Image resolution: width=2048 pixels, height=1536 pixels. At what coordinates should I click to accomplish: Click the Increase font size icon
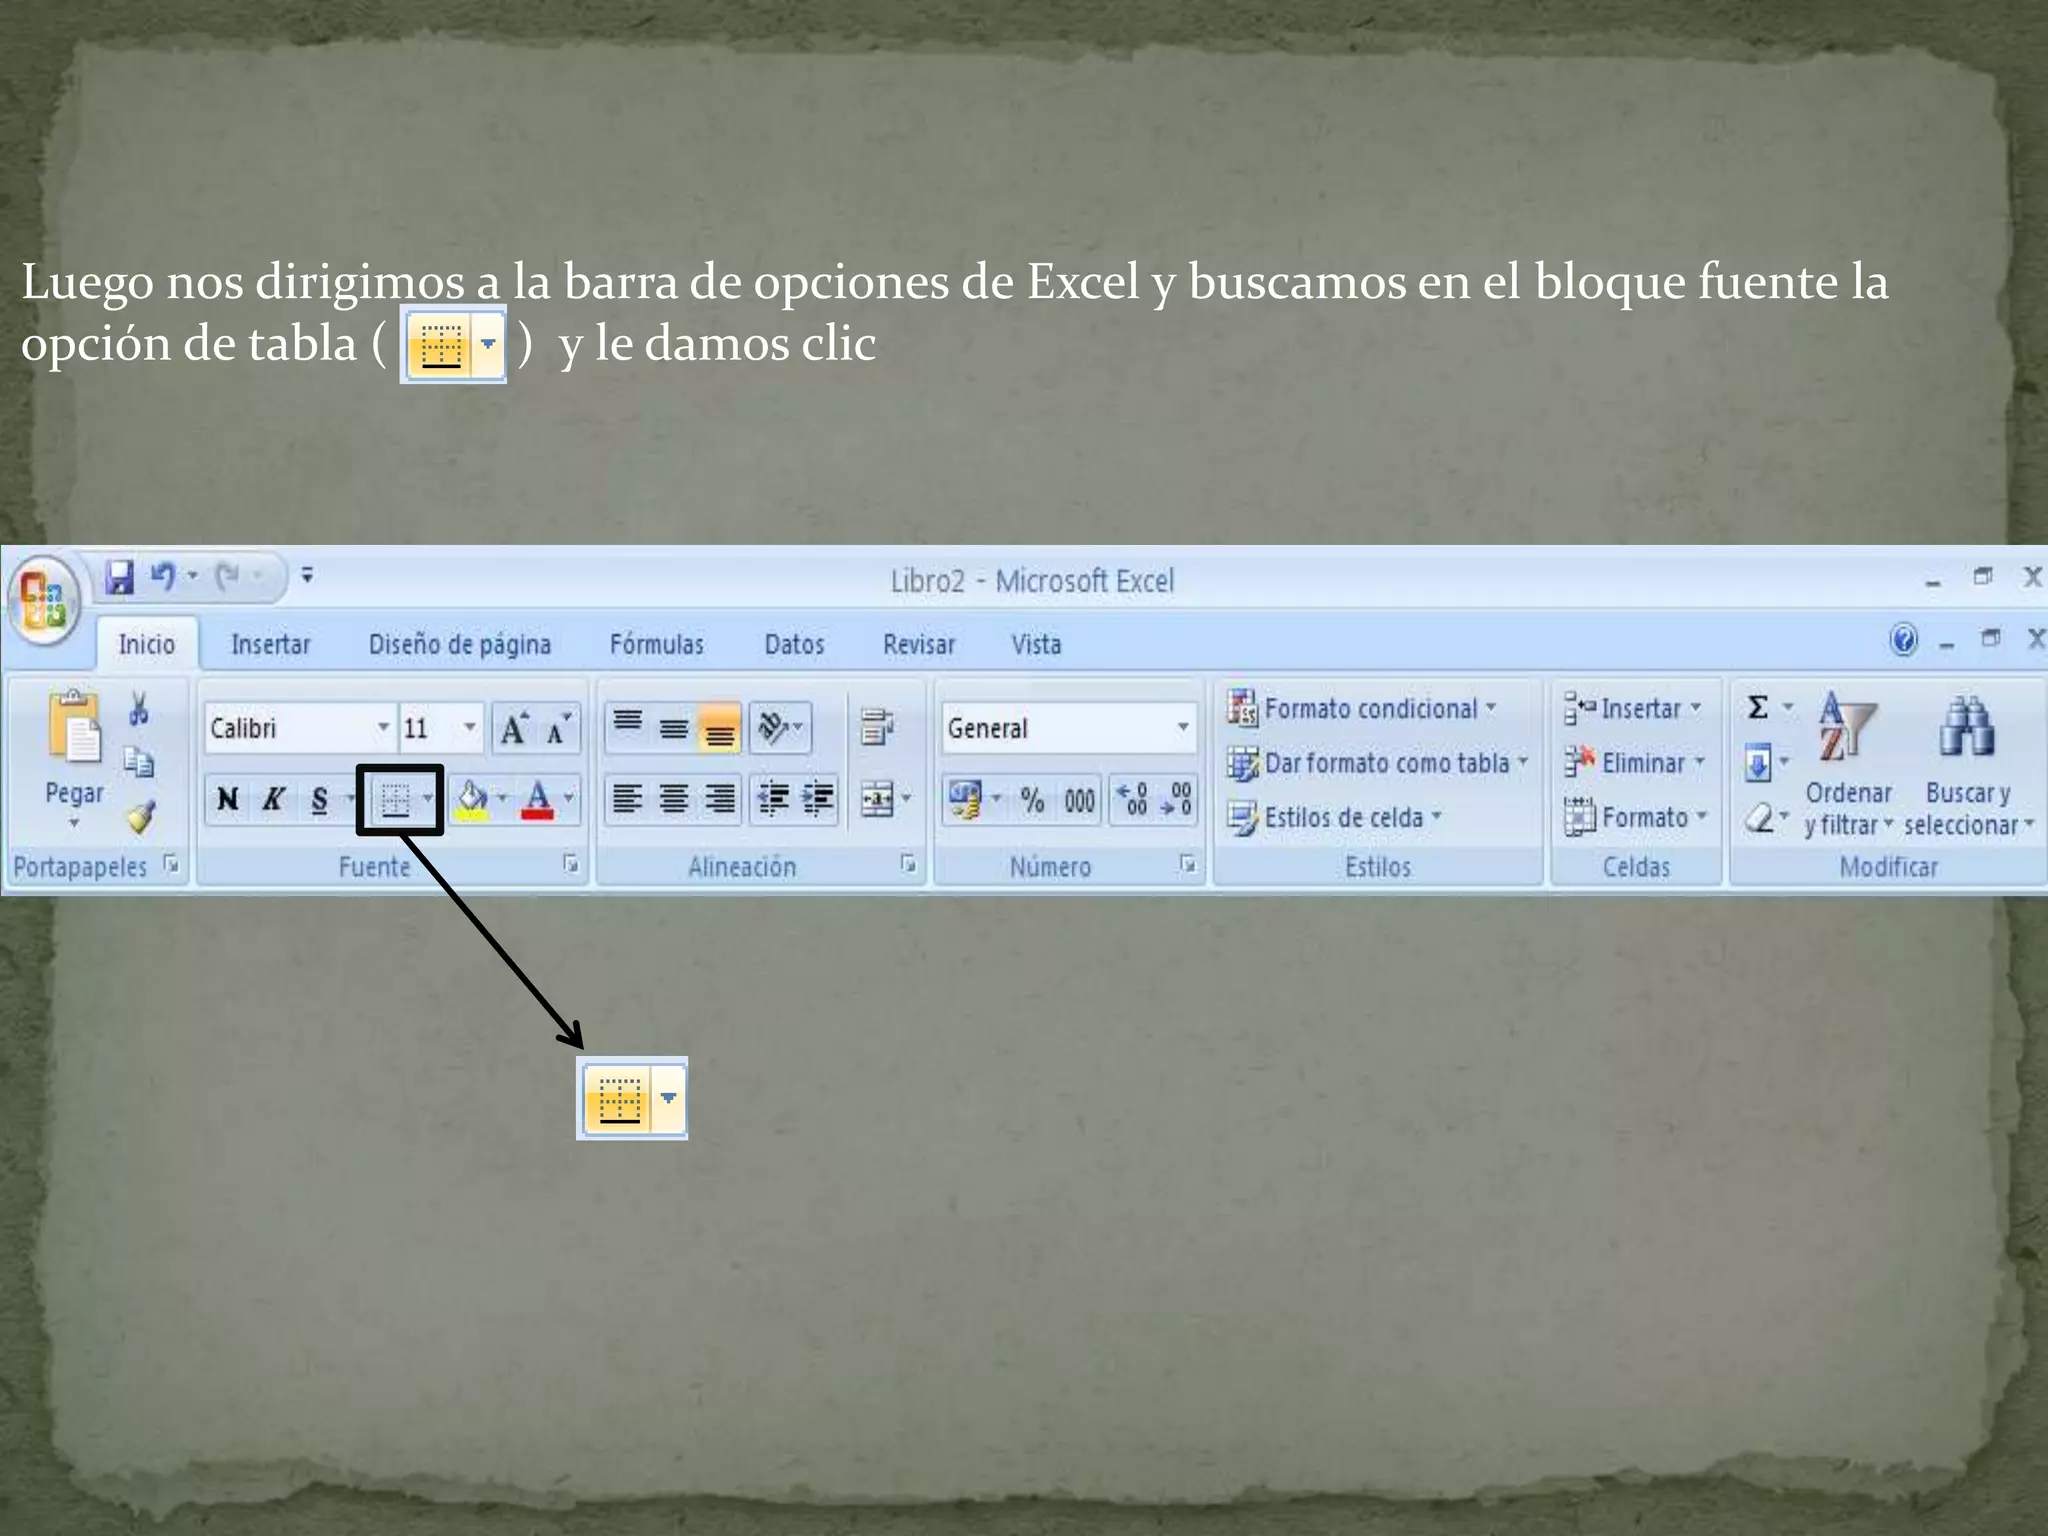[x=514, y=729]
